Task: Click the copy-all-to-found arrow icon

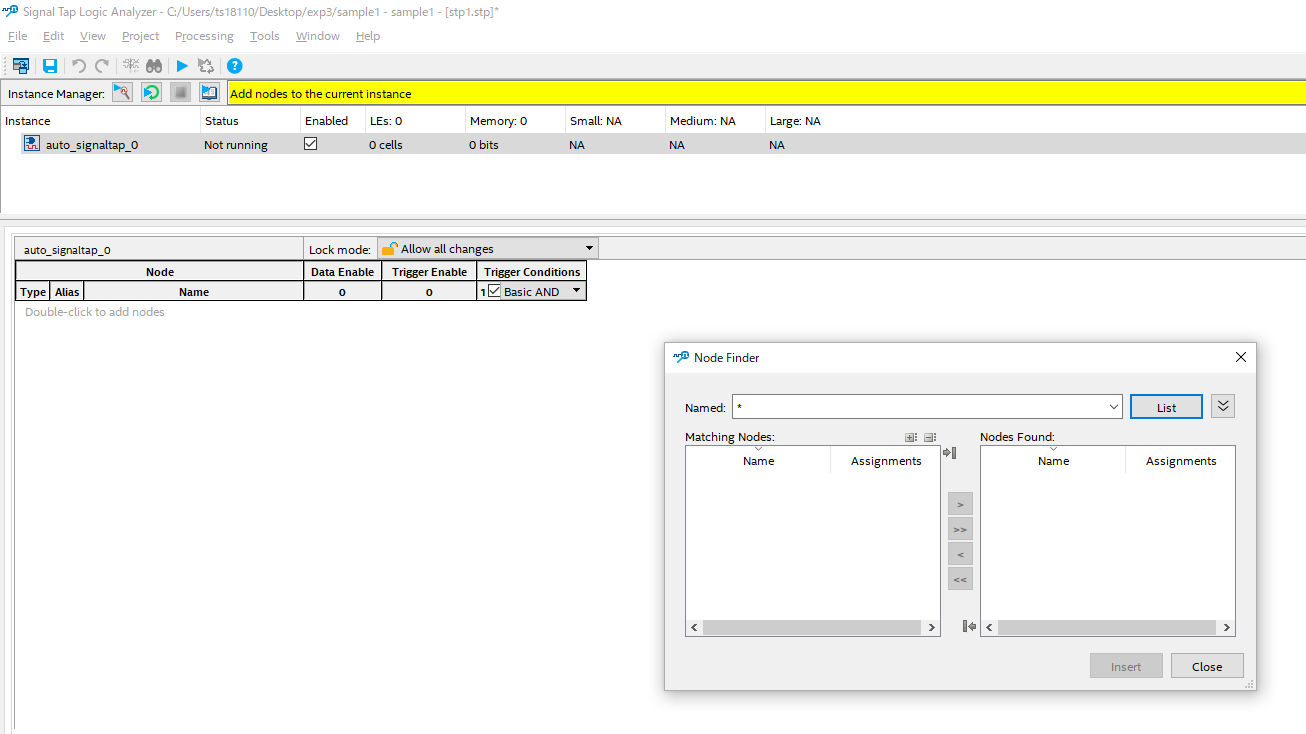Action: (x=950, y=453)
